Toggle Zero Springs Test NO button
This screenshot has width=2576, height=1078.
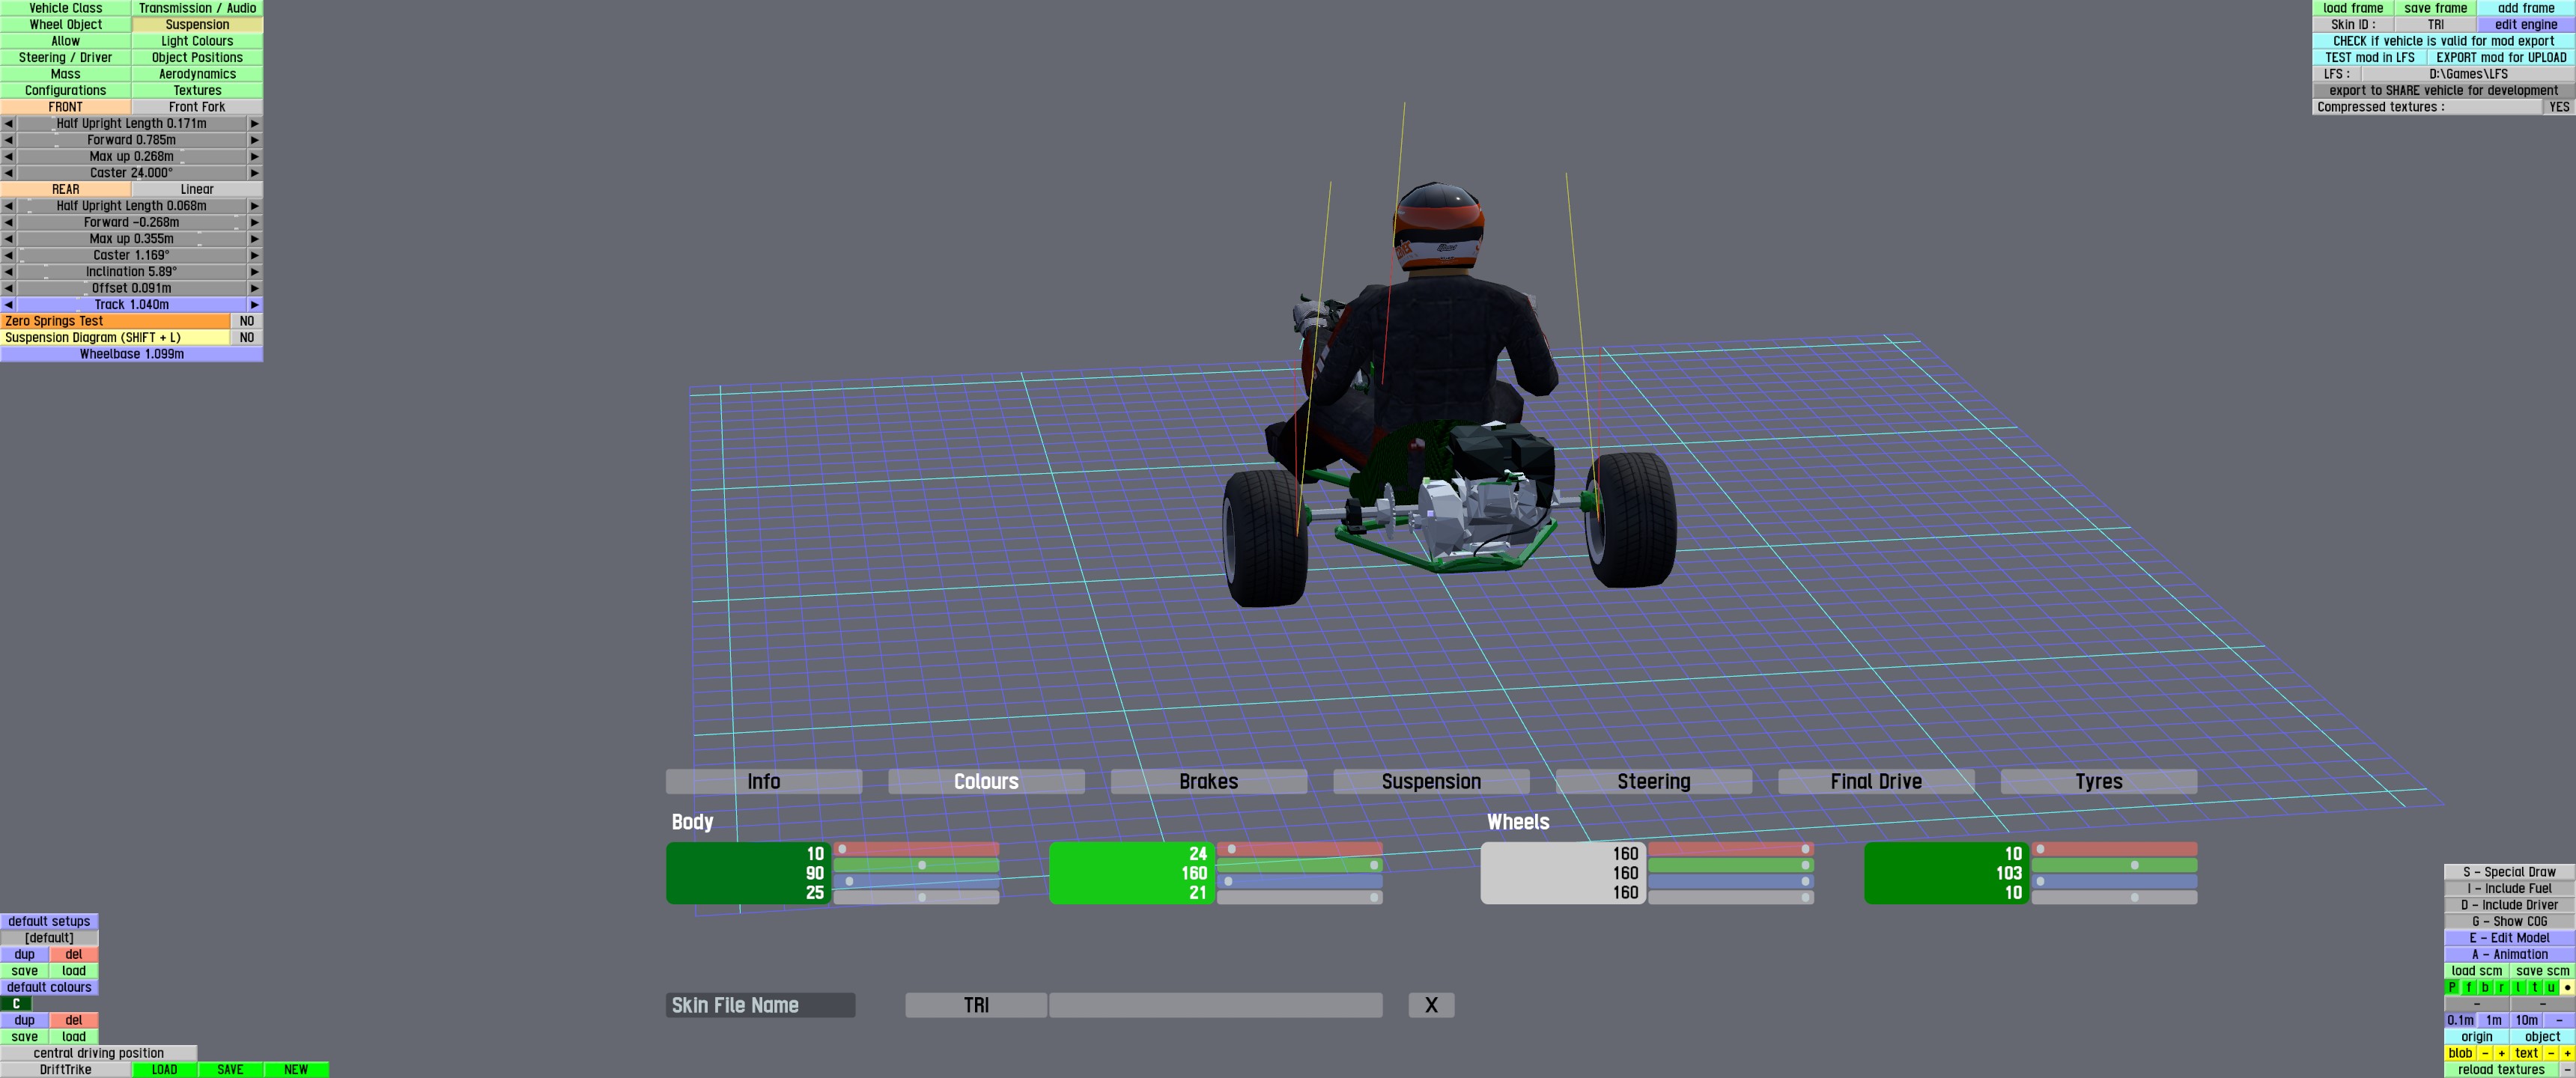246,321
